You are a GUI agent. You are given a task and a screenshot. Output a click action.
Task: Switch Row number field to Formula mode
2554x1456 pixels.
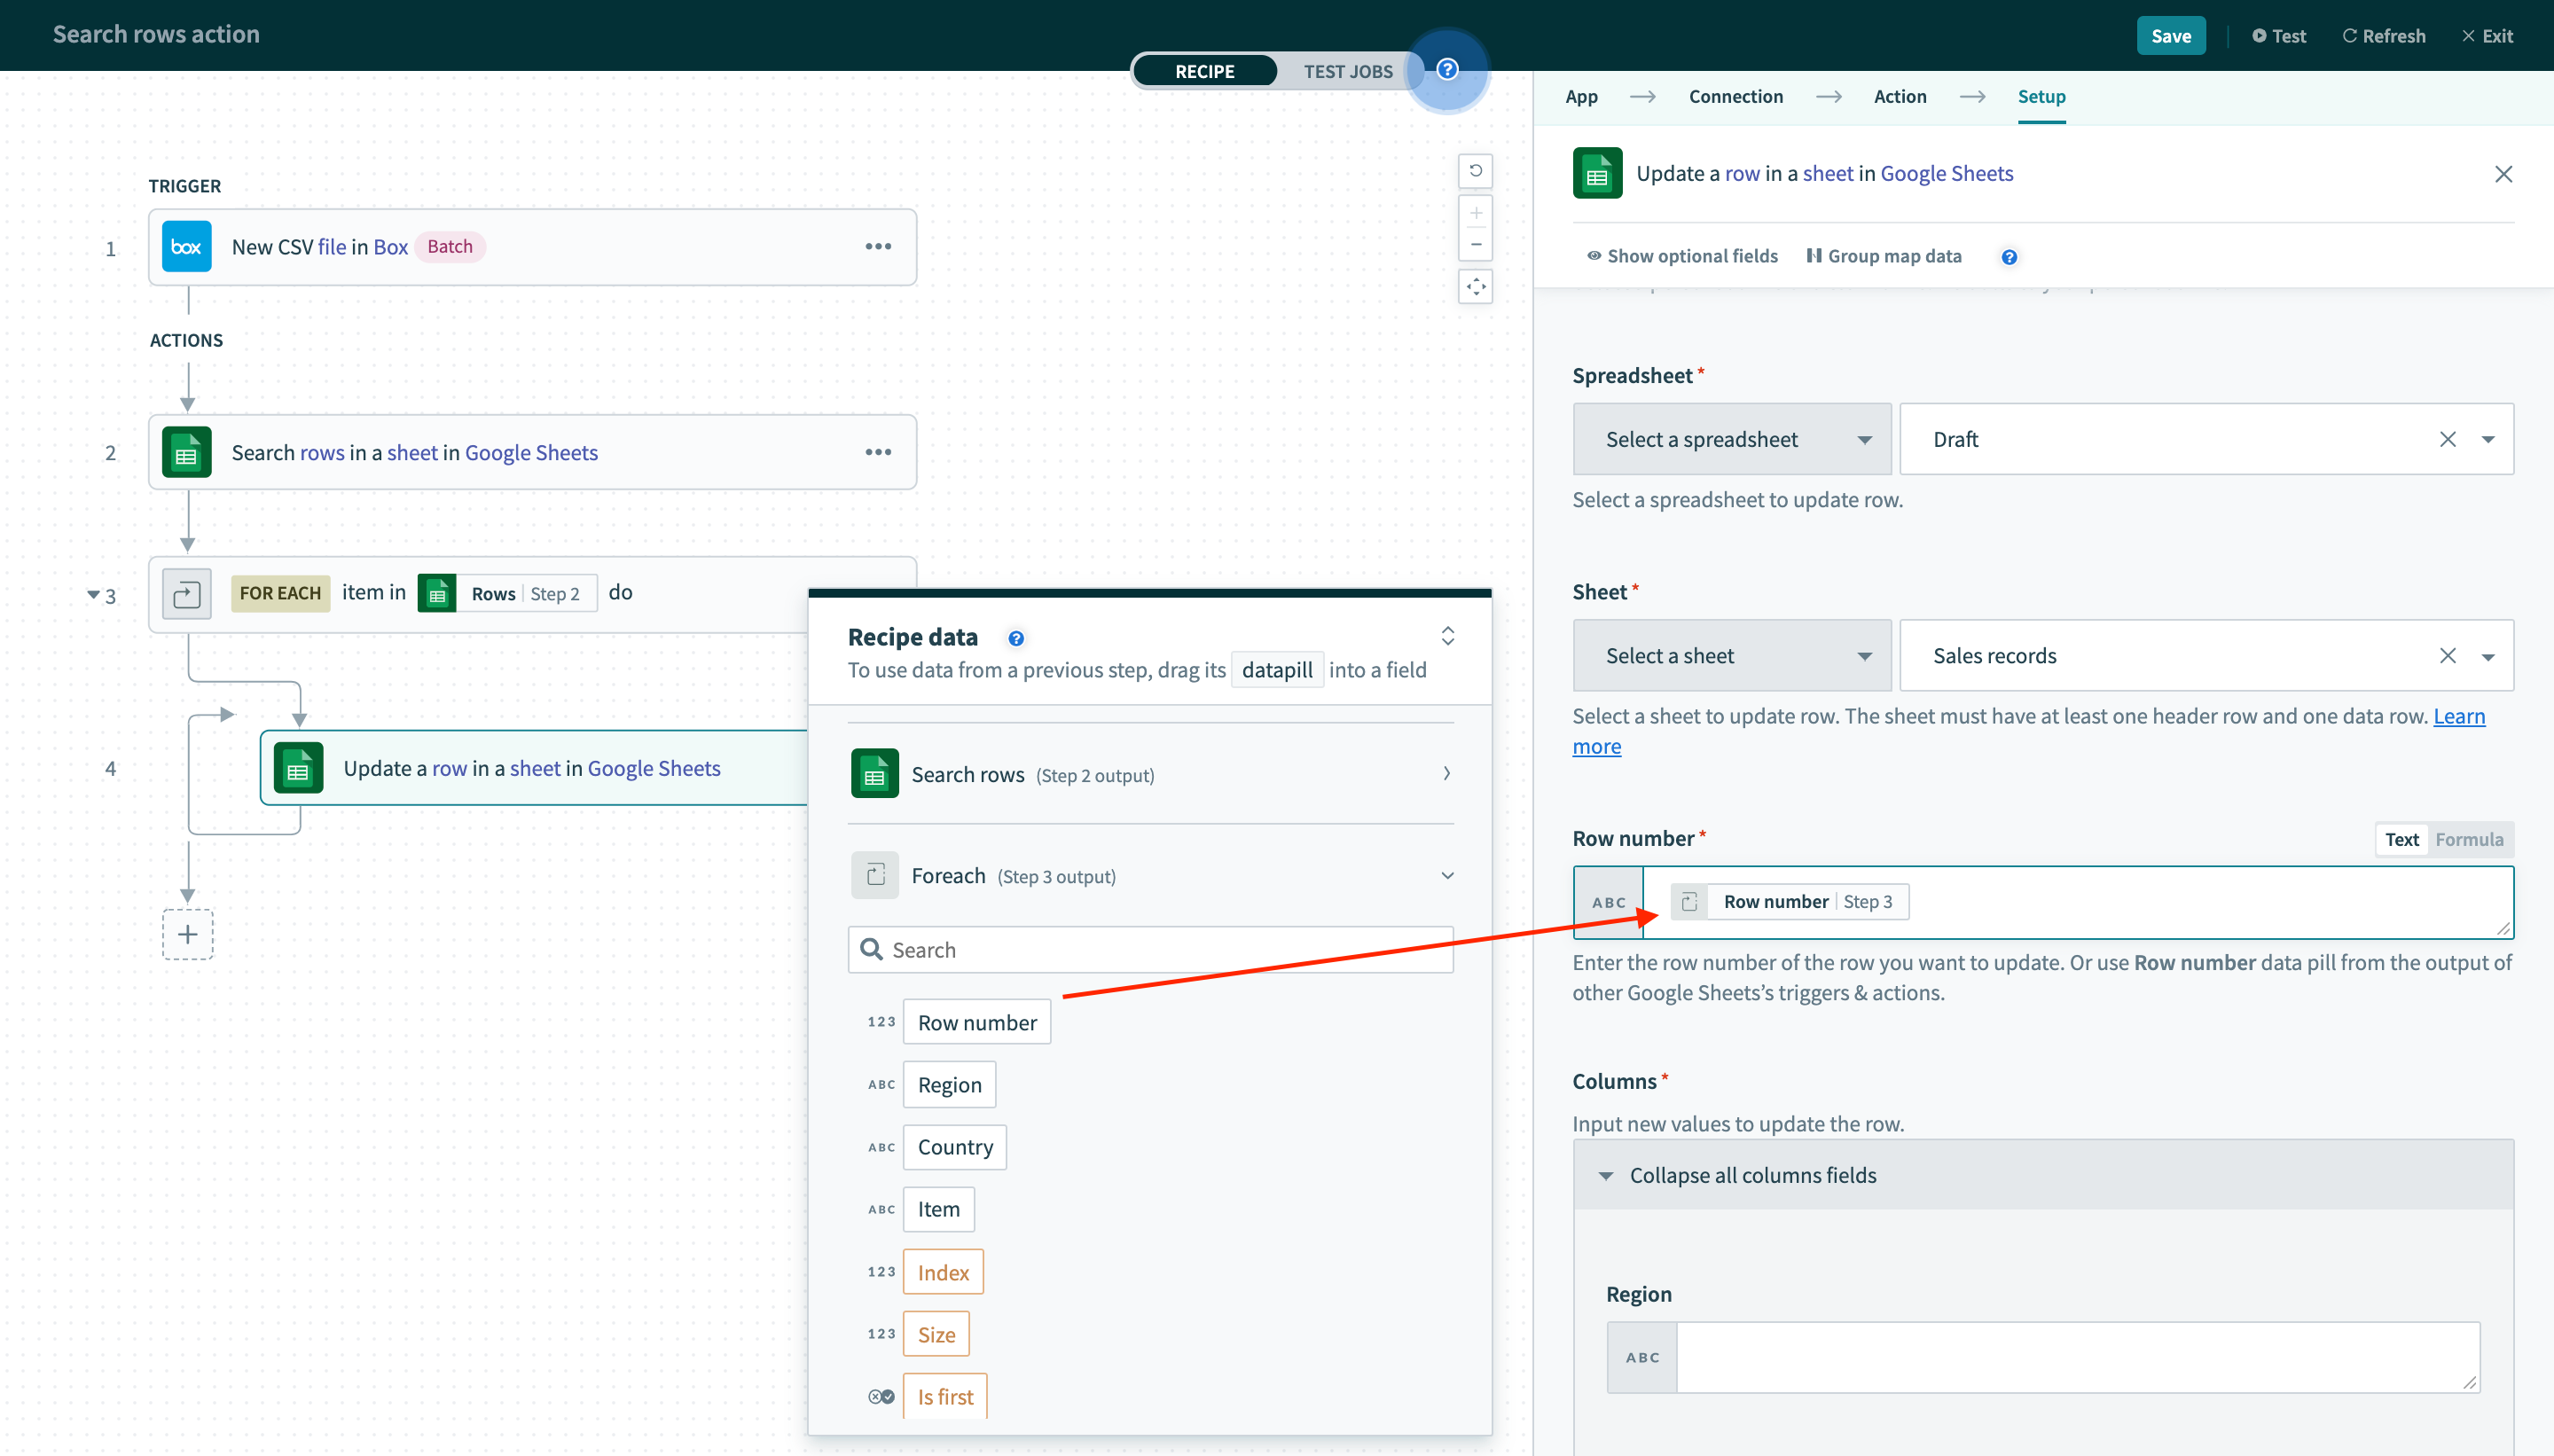pyautogui.click(x=2470, y=839)
